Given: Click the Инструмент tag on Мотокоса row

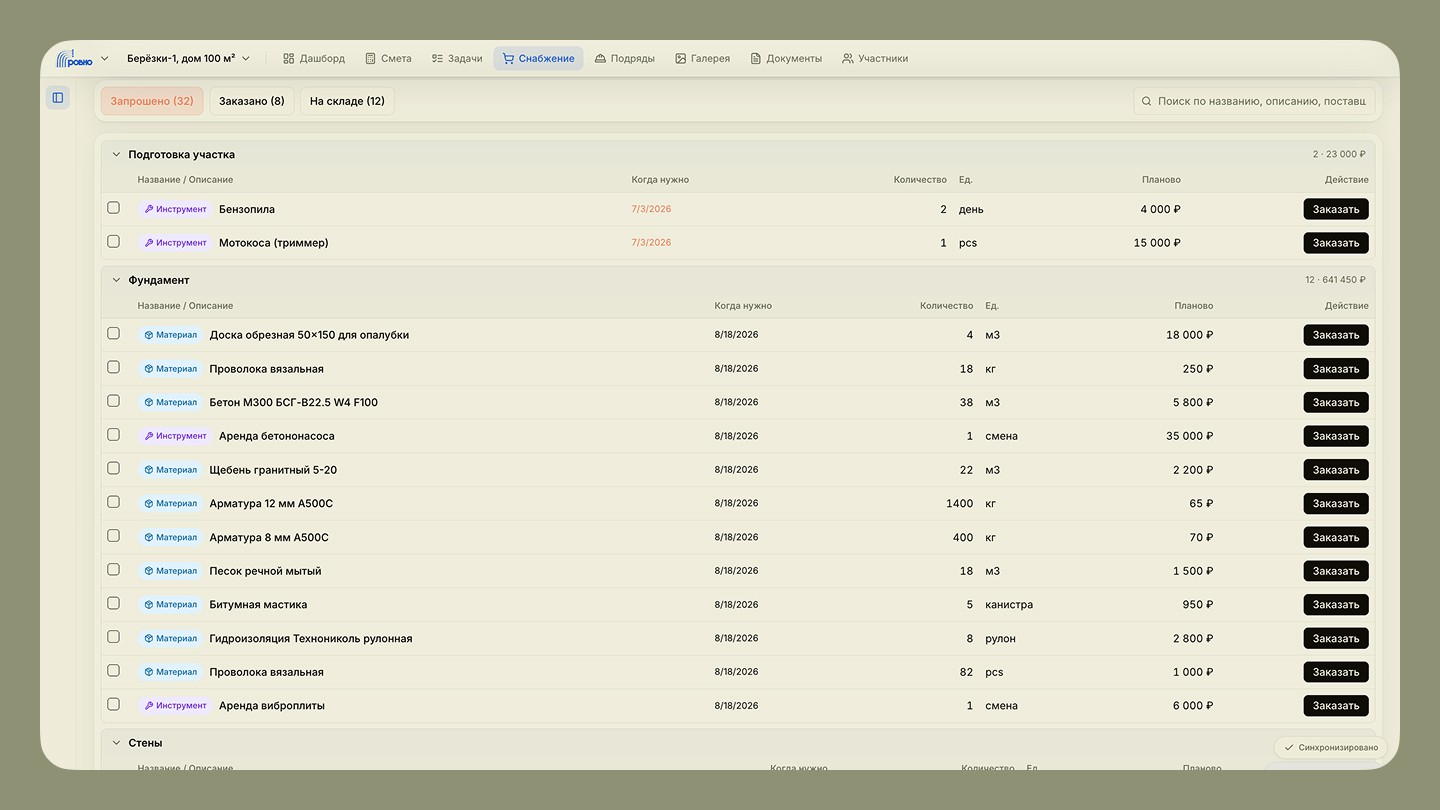Looking at the screenshot, I should click(175, 243).
